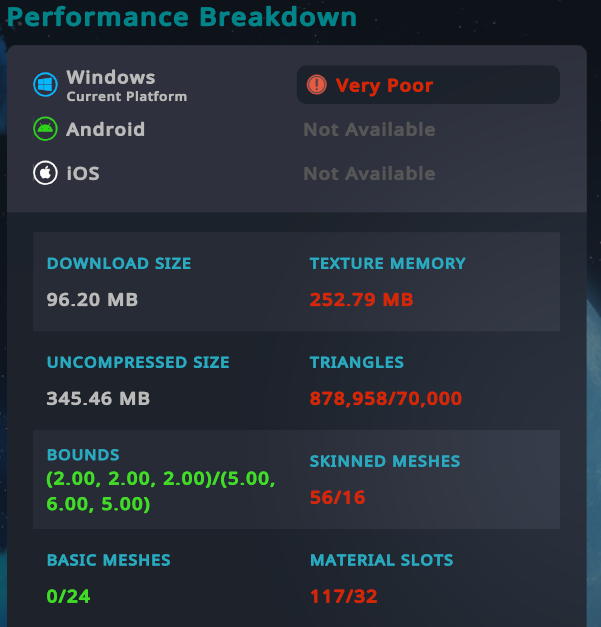
Task: Click the iOS Not Available status
Action: [369, 174]
